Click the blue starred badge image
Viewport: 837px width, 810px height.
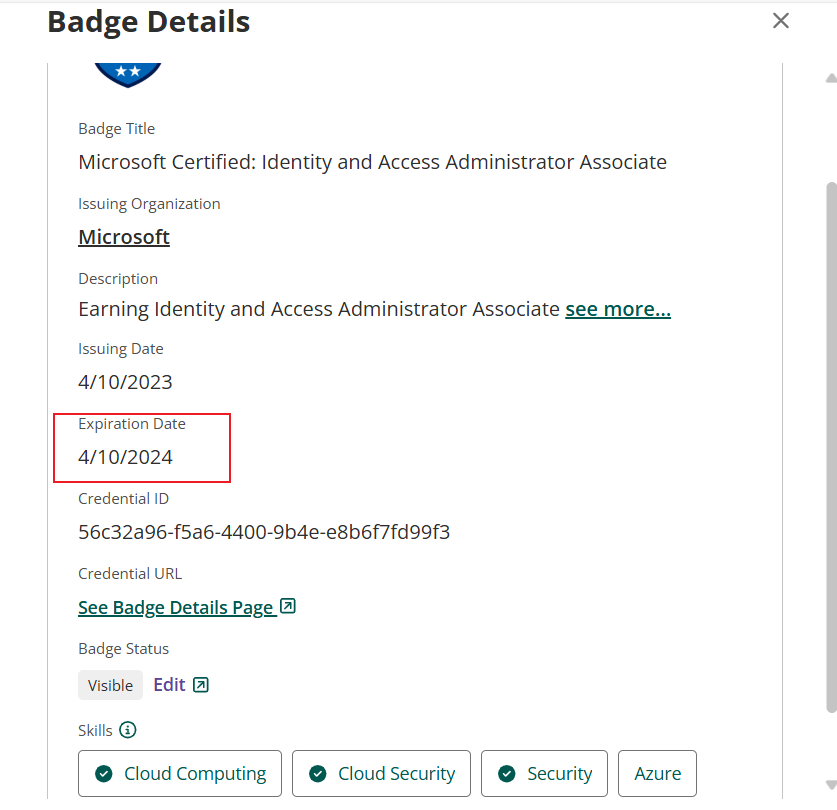[x=128, y=75]
